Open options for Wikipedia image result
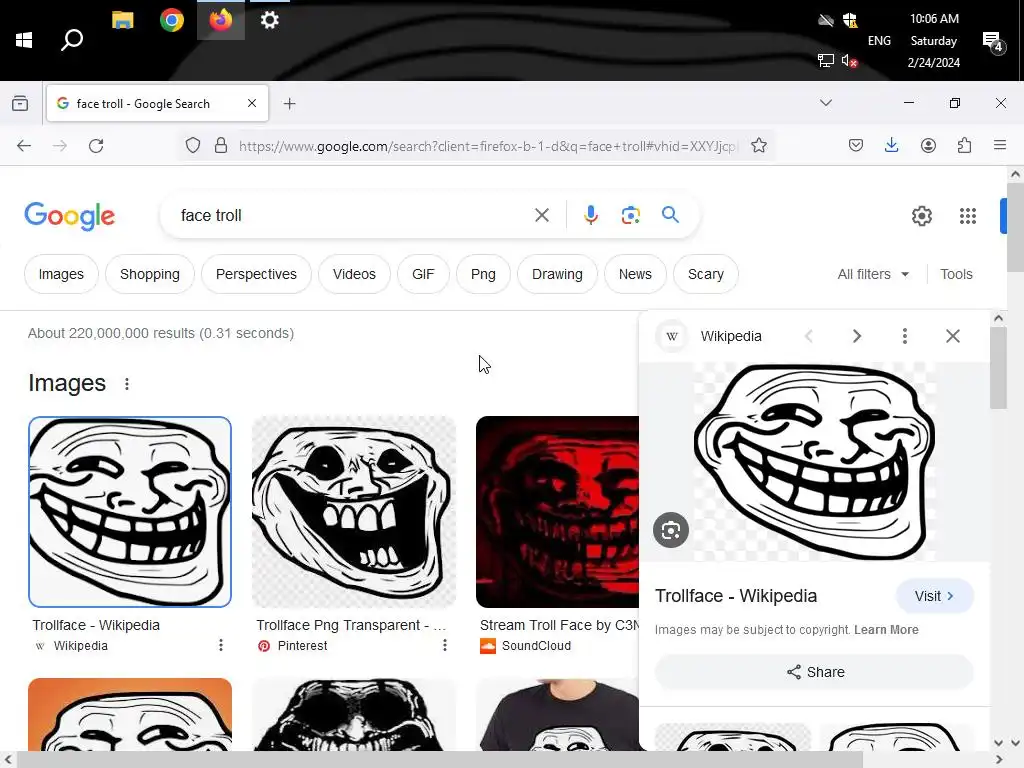The height and width of the screenshot is (768, 1024). (x=221, y=645)
